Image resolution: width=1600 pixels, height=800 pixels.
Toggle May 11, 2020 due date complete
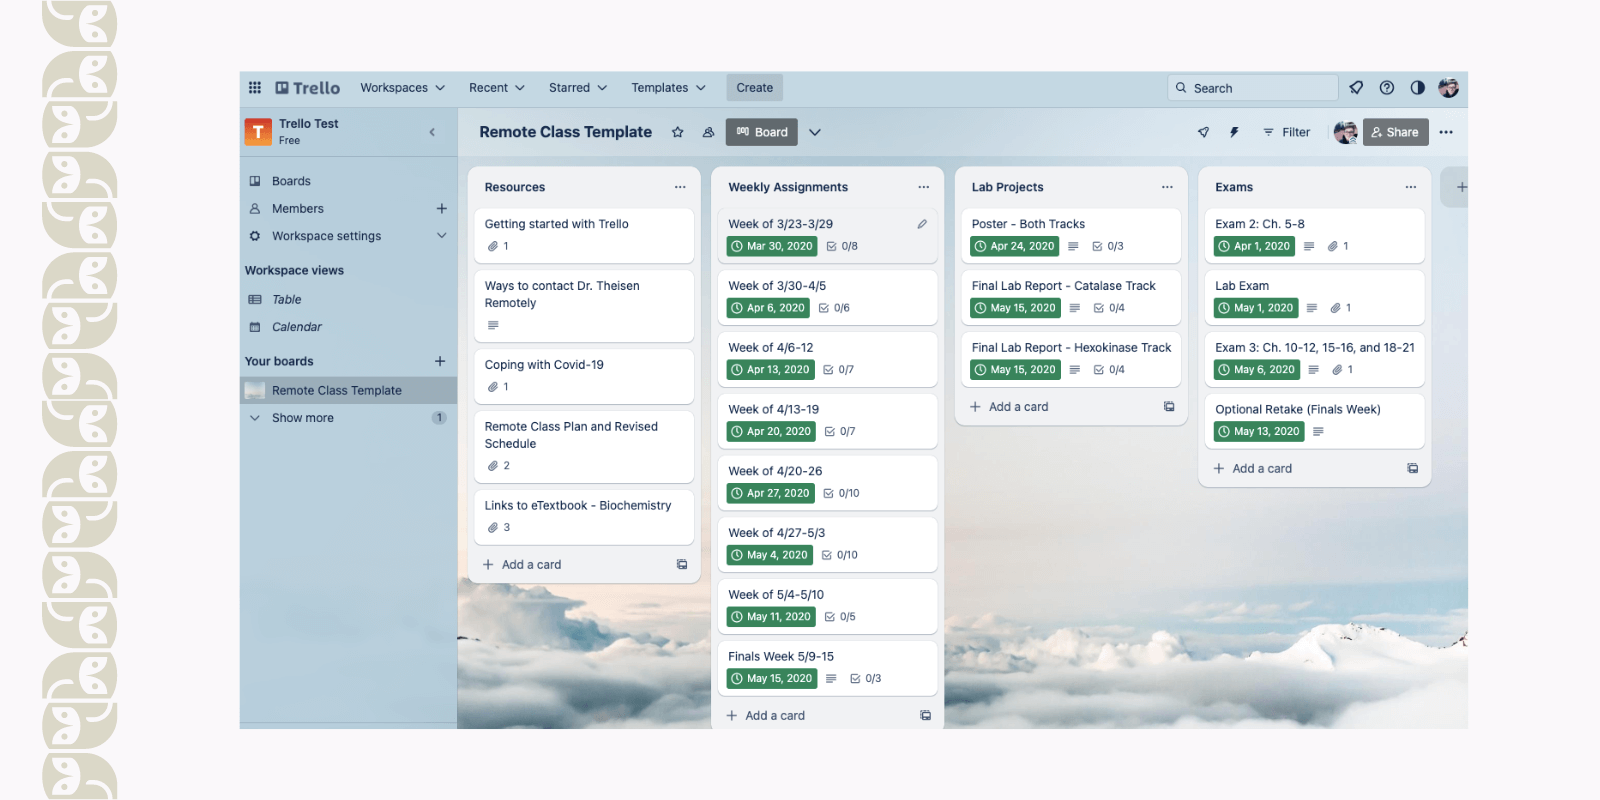pyautogui.click(x=771, y=617)
